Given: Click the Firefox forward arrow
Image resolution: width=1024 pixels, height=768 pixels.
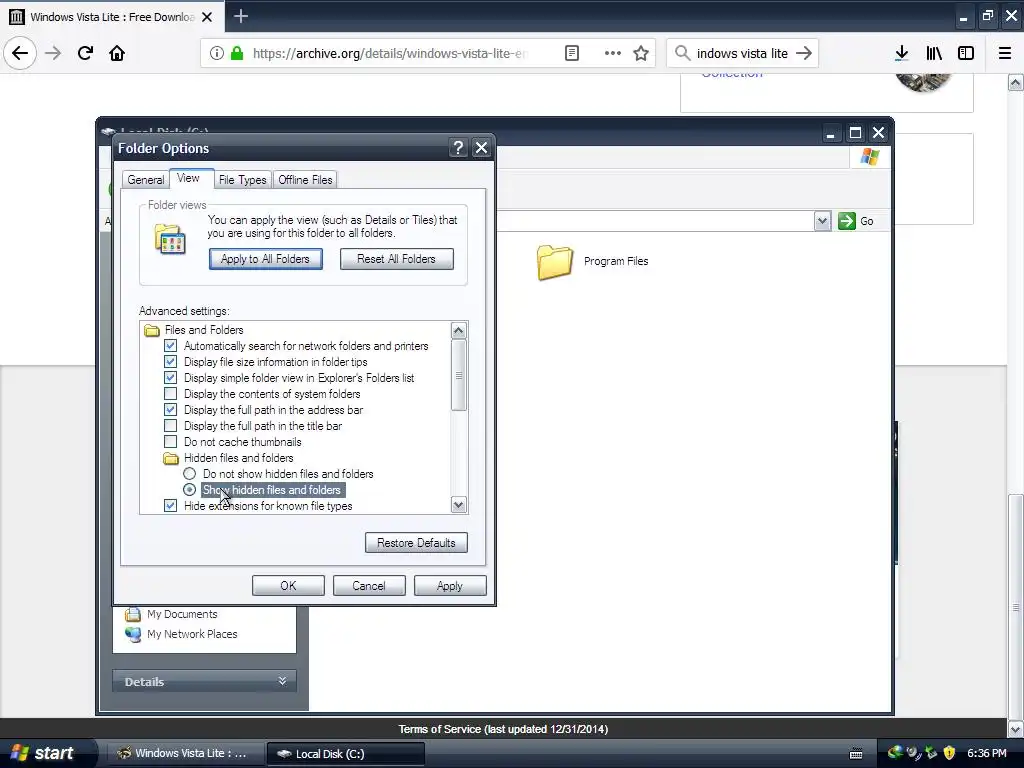Looking at the screenshot, I should pos(53,53).
